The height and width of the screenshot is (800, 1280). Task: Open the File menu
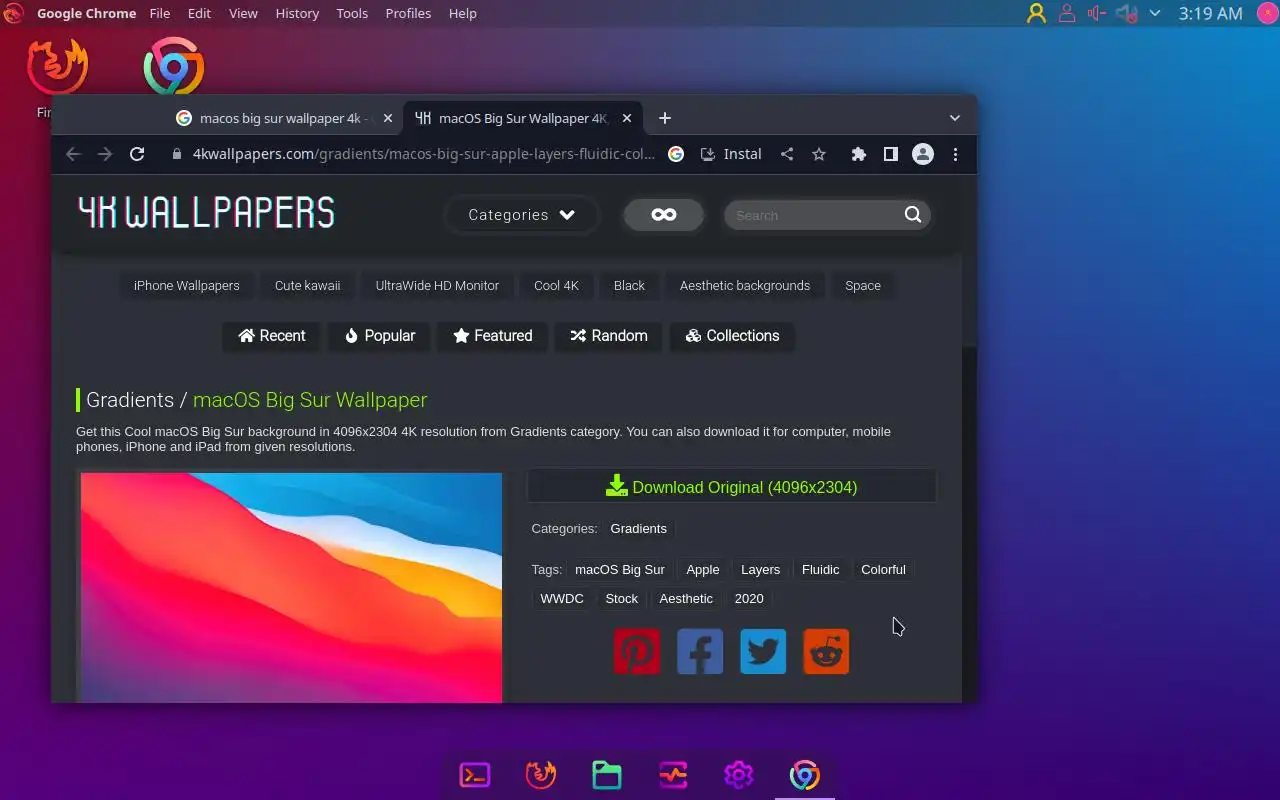click(x=159, y=13)
